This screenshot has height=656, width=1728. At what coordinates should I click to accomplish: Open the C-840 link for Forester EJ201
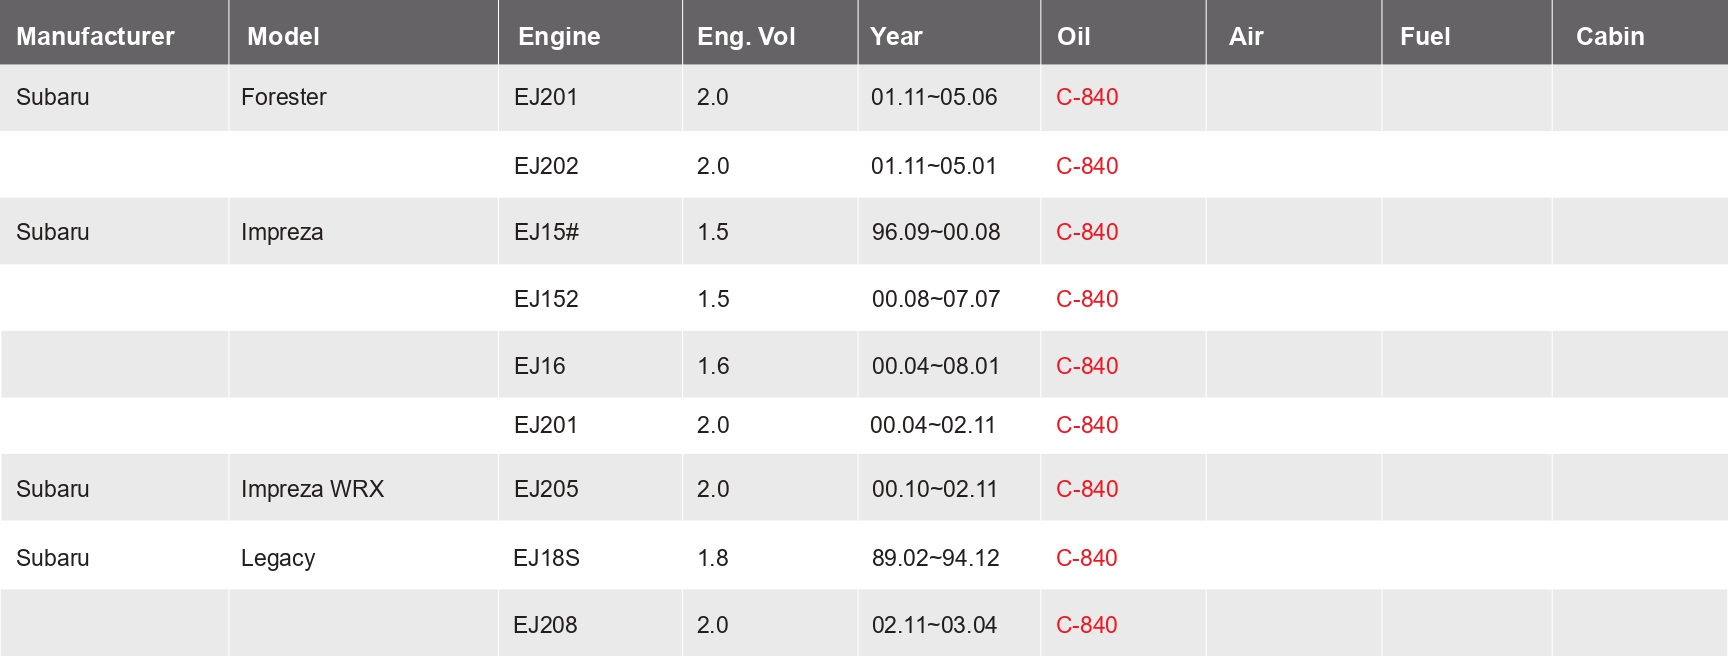[x=1087, y=97]
